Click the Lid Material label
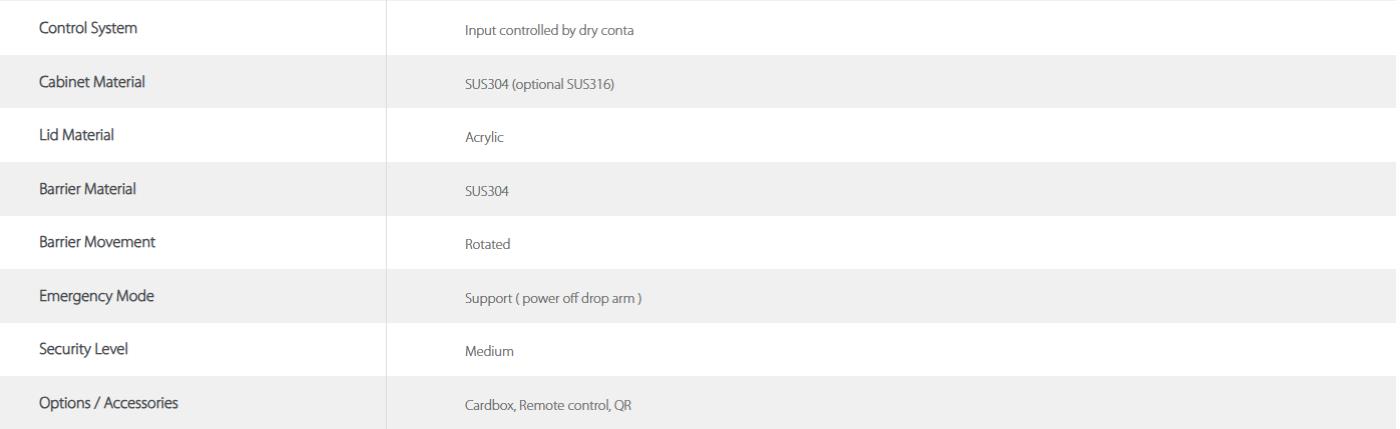Image resolution: width=1400 pixels, height=429 pixels. [76, 135]
